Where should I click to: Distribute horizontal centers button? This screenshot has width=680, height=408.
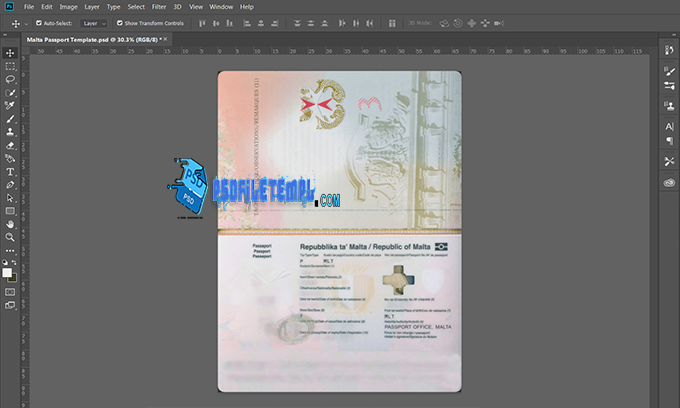[356, 23]
